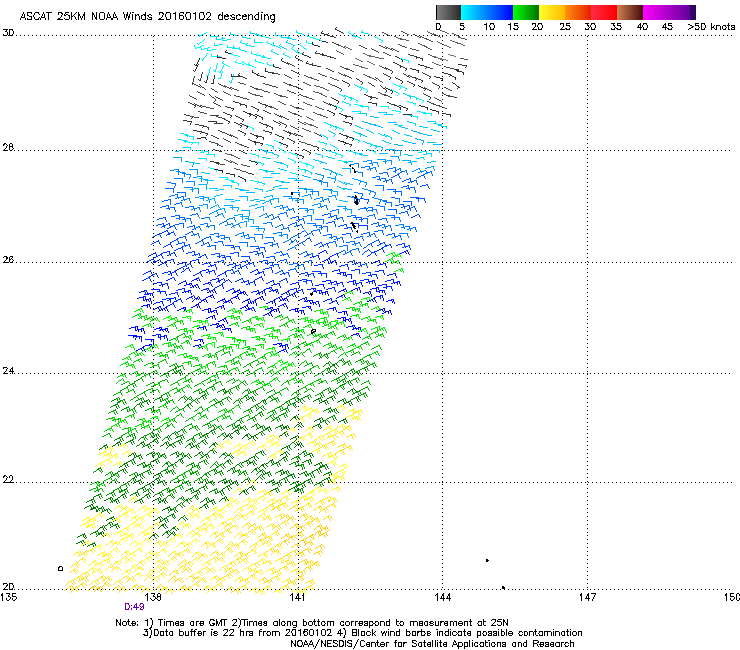740x650 pixels.
Task: Click latitude label '30'
Action: (x=8, y=33)
